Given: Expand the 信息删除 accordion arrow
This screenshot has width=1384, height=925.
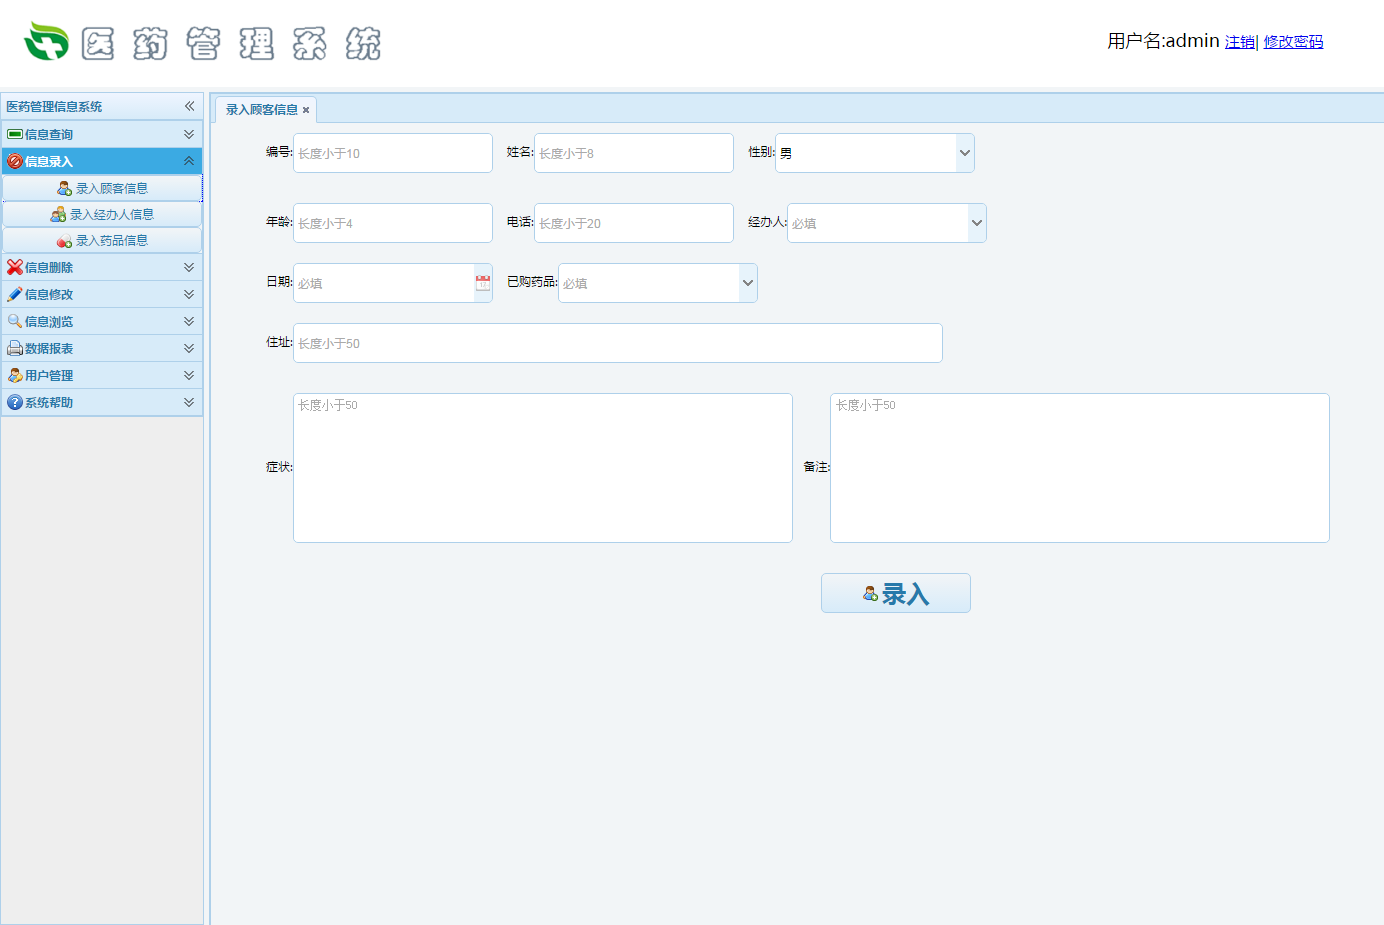Looking at the screenshot, I should [189, 267].
